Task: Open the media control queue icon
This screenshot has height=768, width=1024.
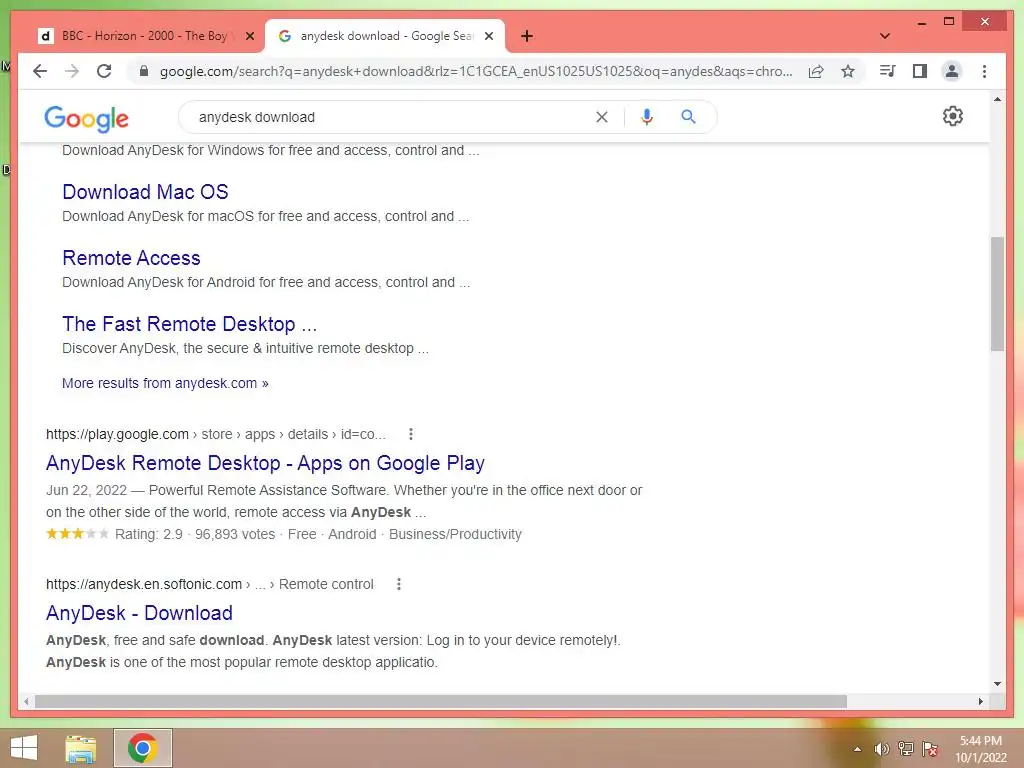Action: (888, 71)
